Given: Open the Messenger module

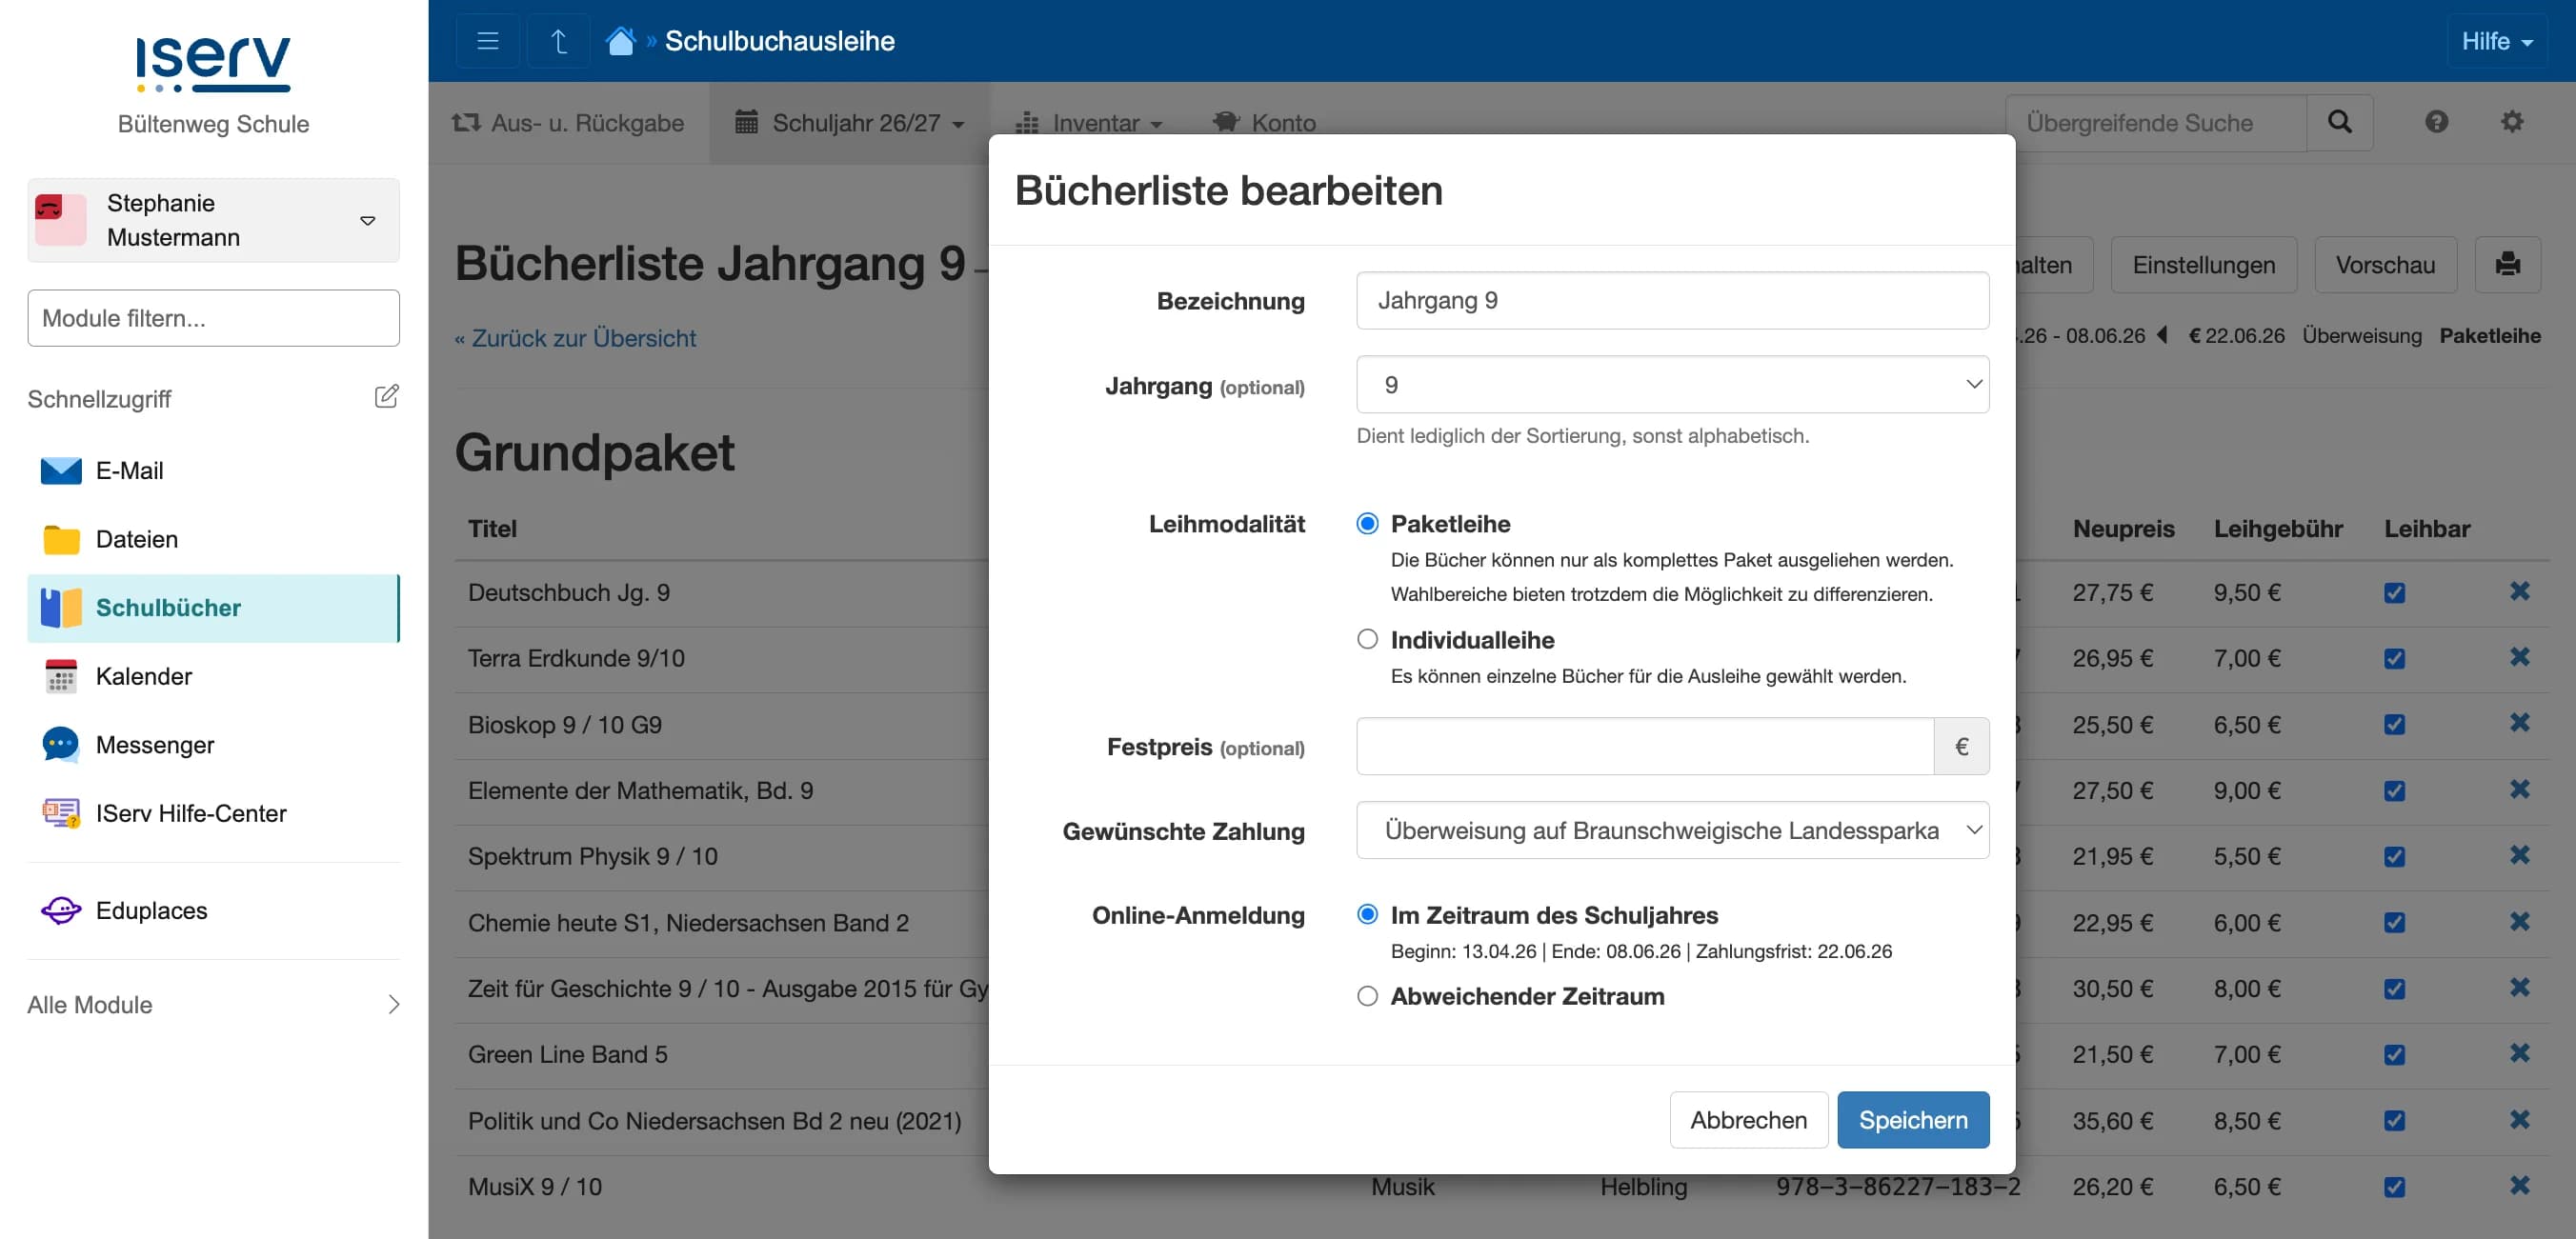Looking at the screenshot, I should click(x=155, y=744).
